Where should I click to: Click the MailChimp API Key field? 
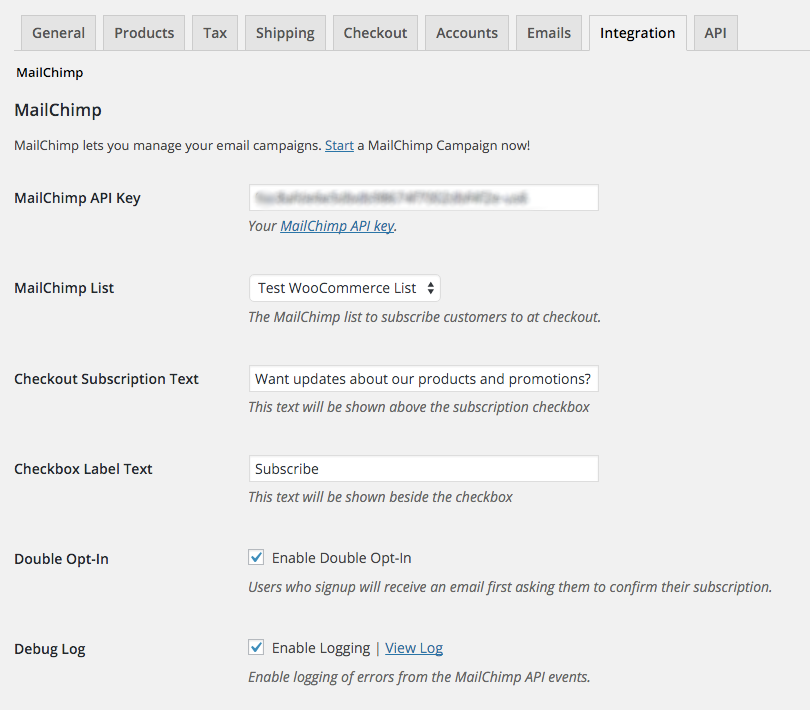coord(423,198)
